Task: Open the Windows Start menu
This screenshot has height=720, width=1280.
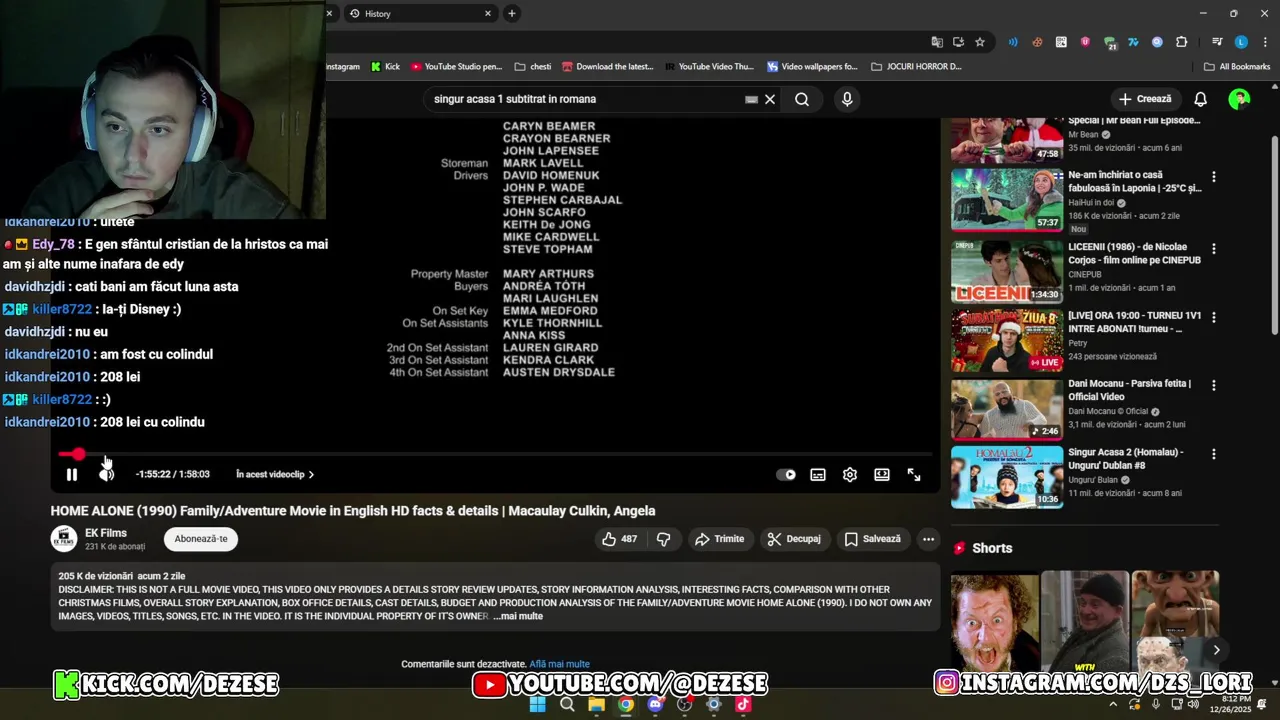Action: (x=537, y=704)
